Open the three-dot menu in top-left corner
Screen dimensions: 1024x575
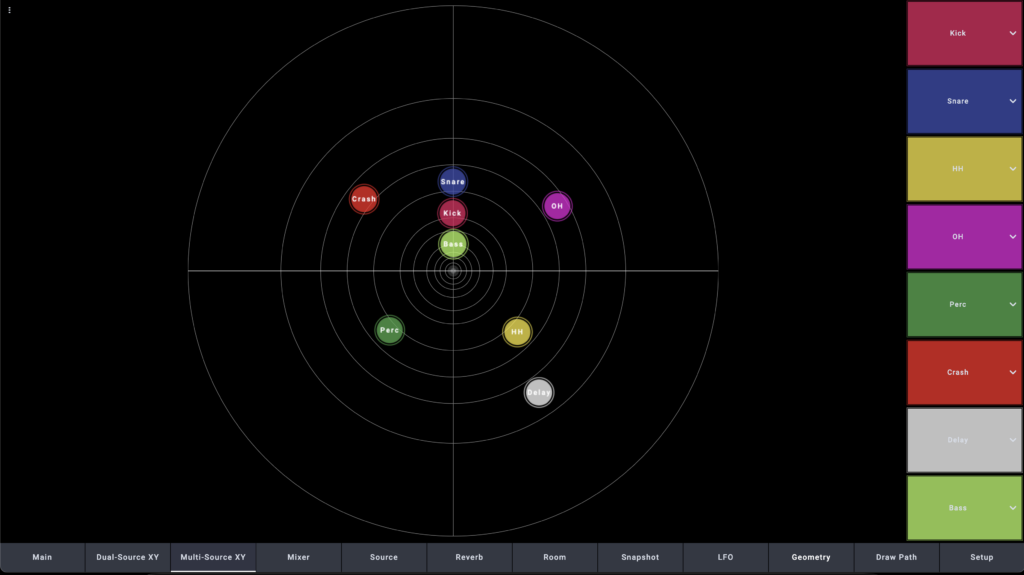click(x=9, y=9)
